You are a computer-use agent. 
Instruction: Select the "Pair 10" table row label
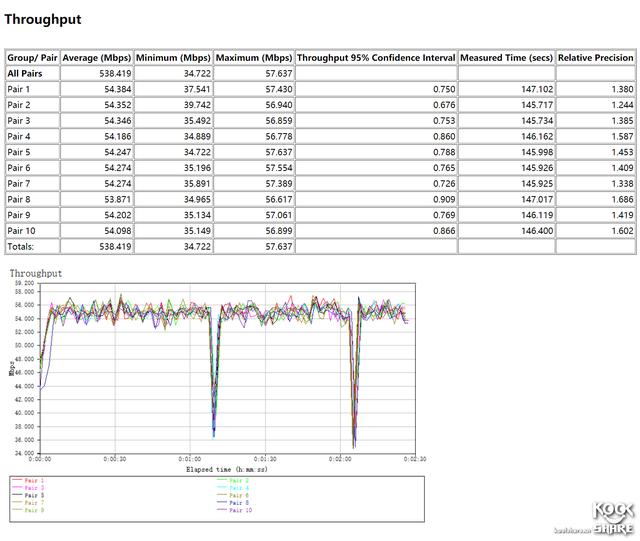pyautogui.click(x=21, y=231)
